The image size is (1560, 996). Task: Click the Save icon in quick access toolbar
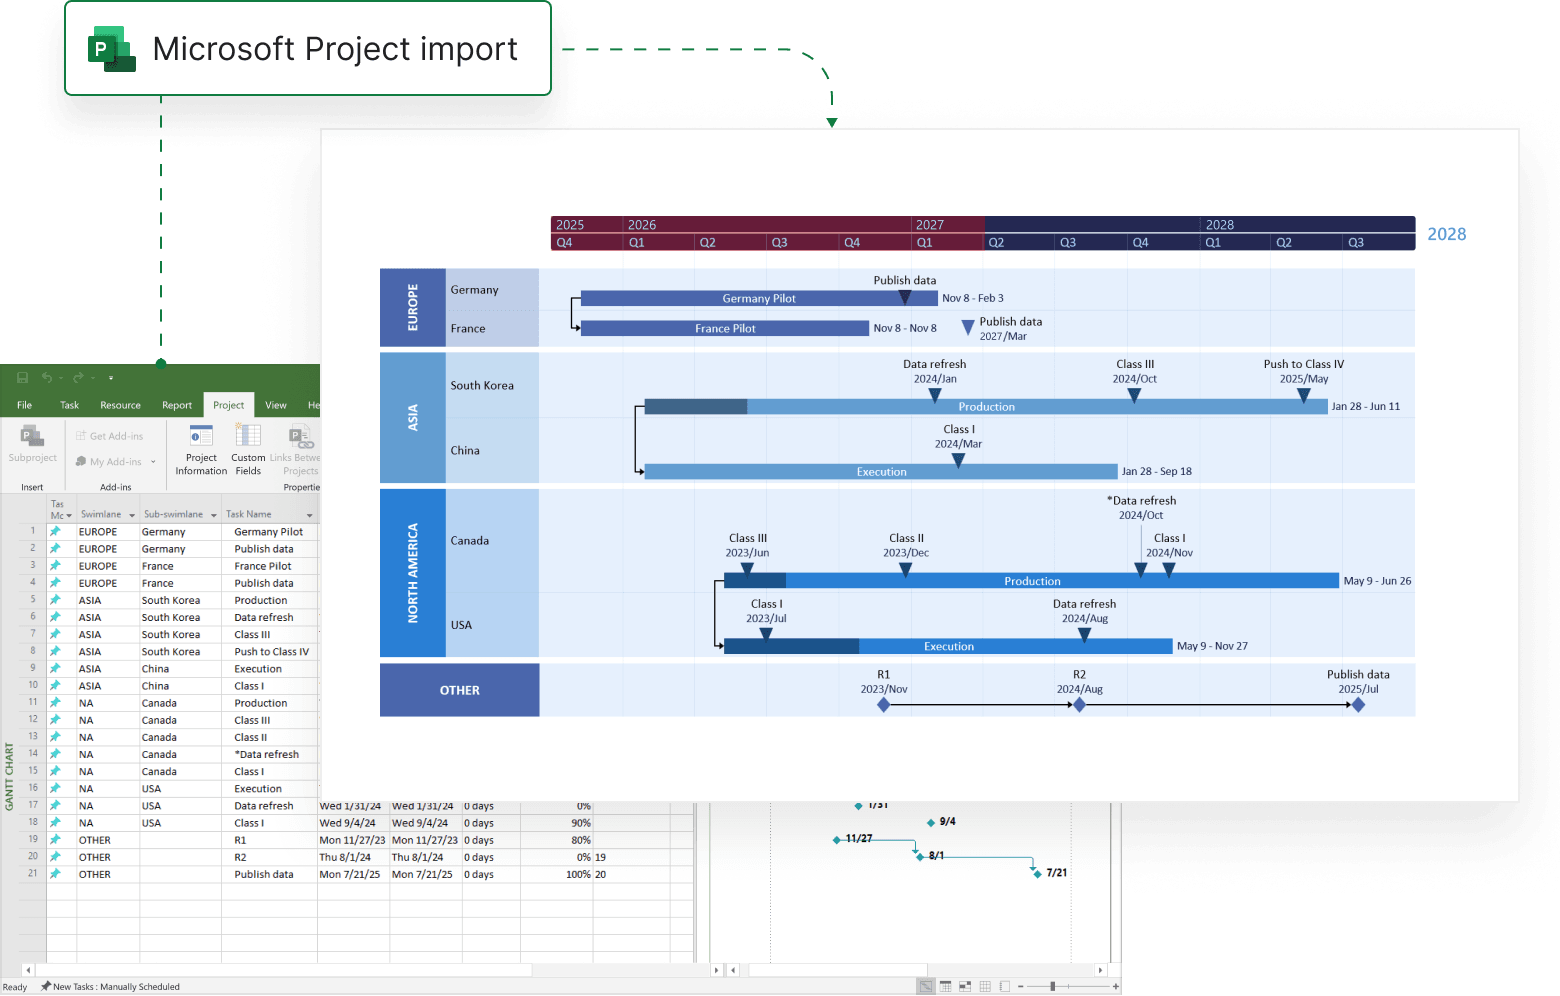[x=22, y=378]
